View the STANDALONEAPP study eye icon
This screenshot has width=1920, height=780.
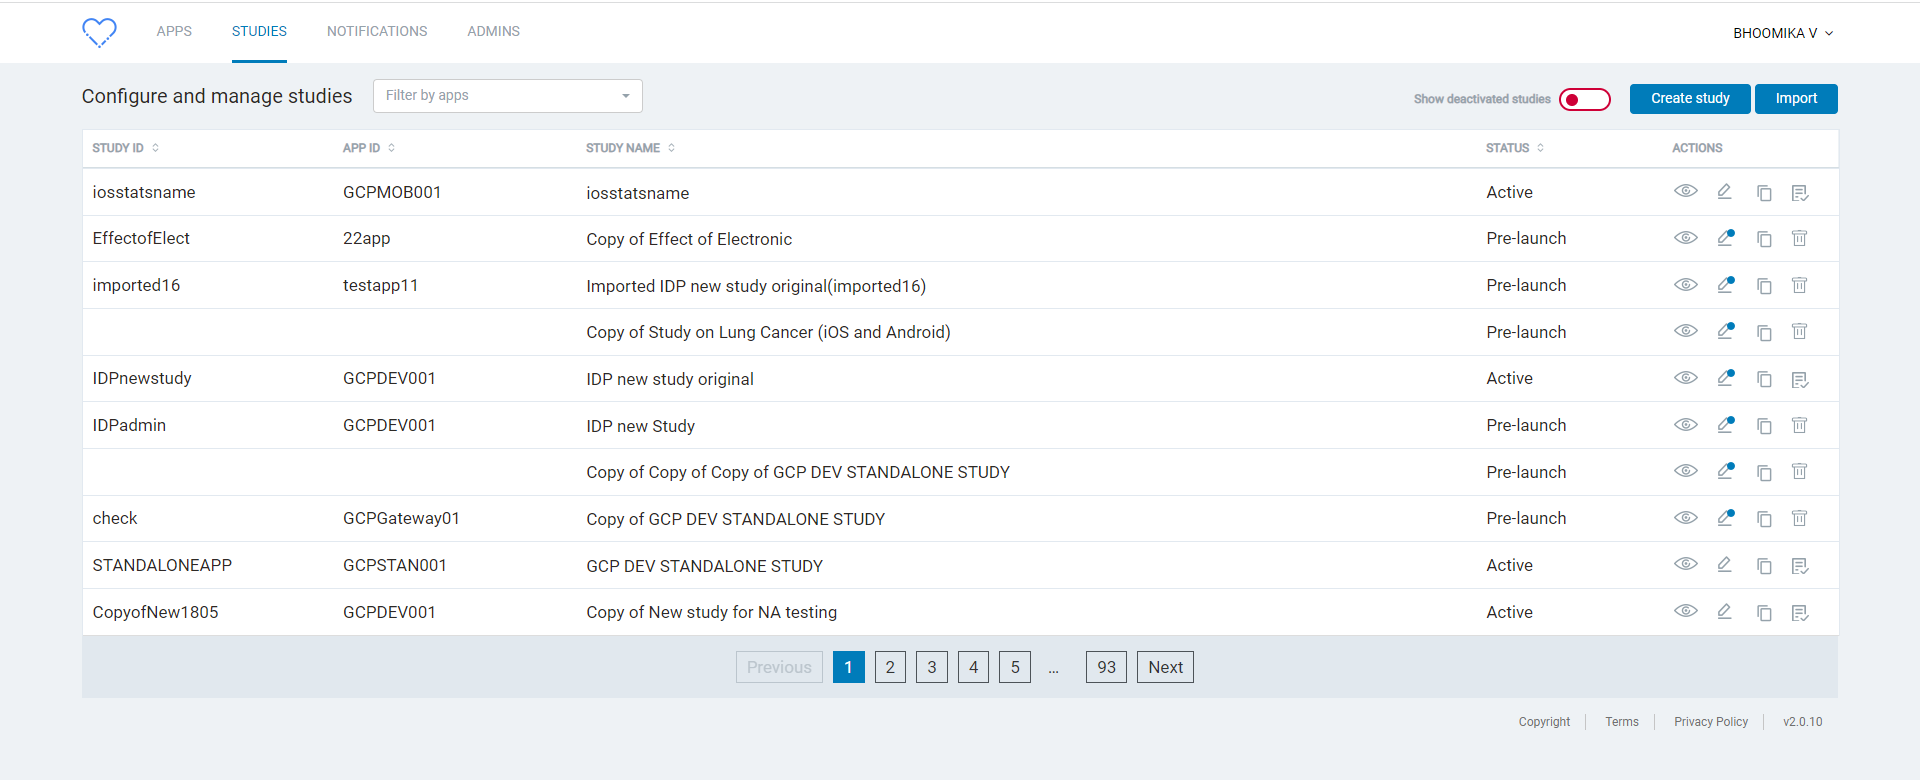point(1686,564)
